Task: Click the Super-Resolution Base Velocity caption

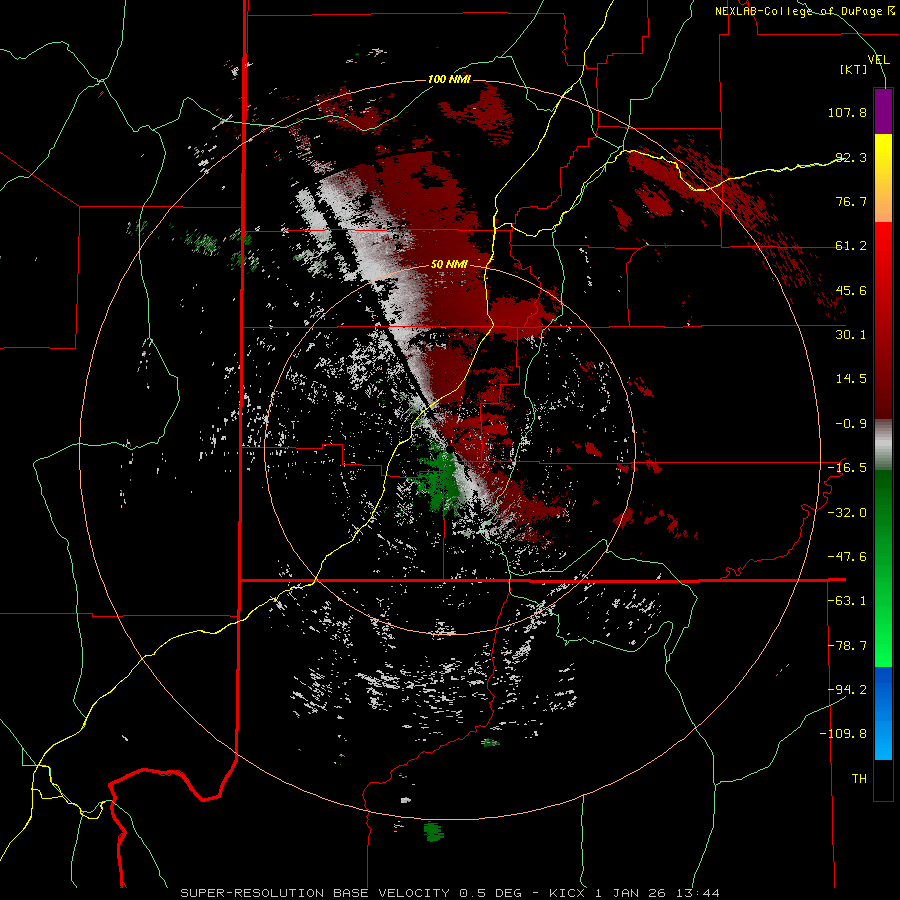Action: (x=449, y=893)
